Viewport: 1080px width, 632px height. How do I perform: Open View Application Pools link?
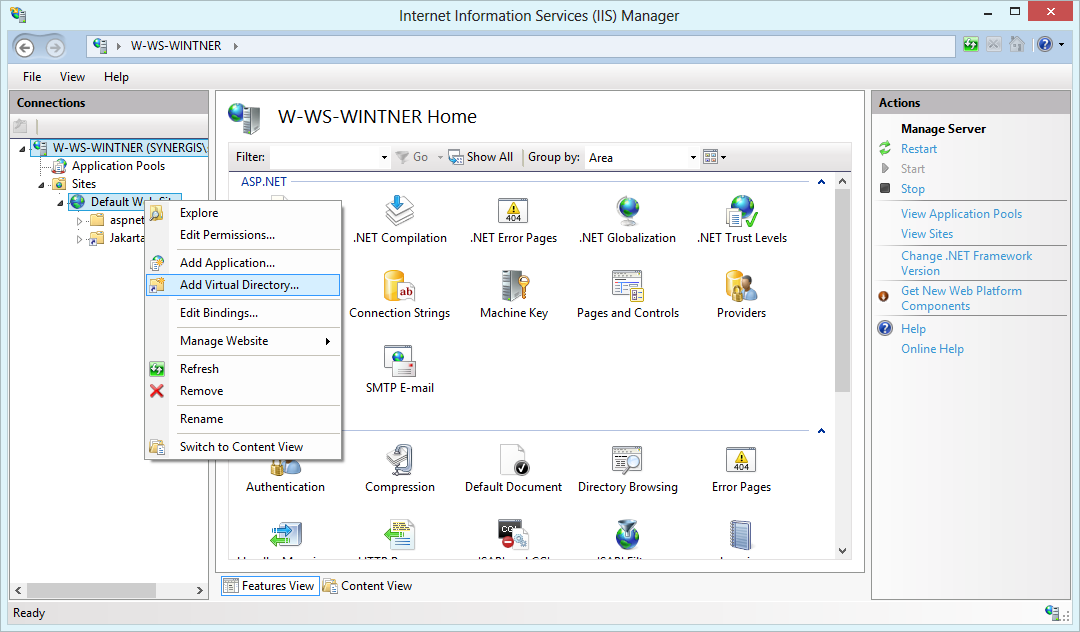[961, 213]
